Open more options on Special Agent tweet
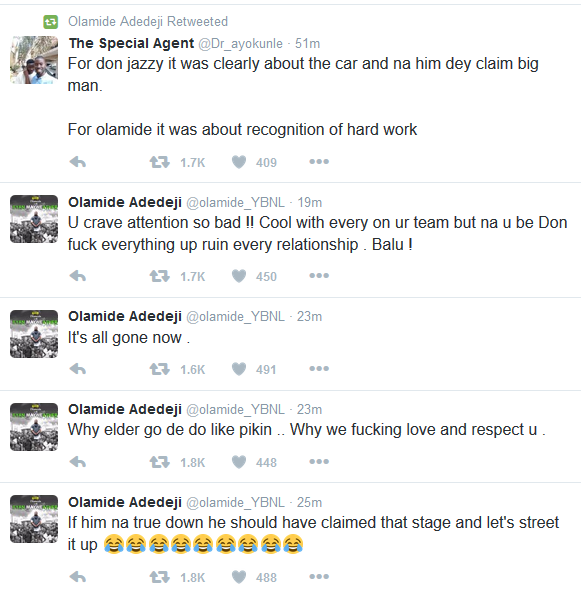 tap(319, 162)
